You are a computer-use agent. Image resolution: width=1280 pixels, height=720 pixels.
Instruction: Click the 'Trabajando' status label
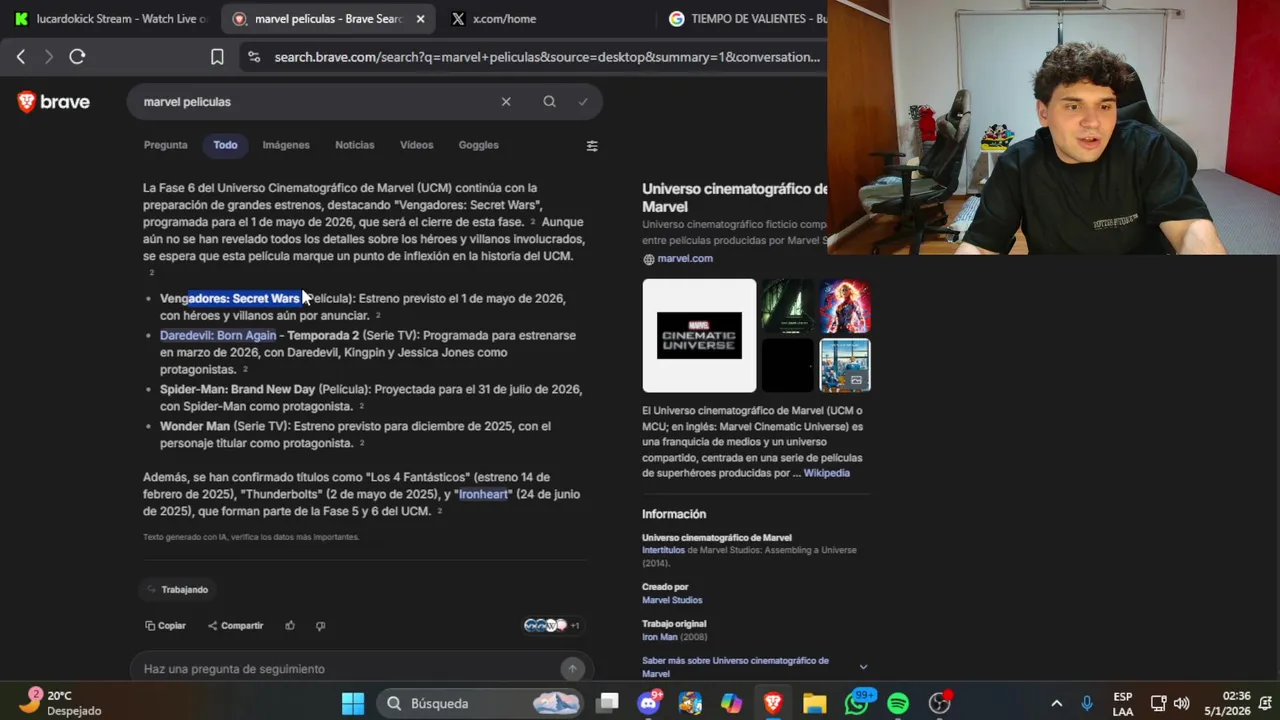[184, 590]
